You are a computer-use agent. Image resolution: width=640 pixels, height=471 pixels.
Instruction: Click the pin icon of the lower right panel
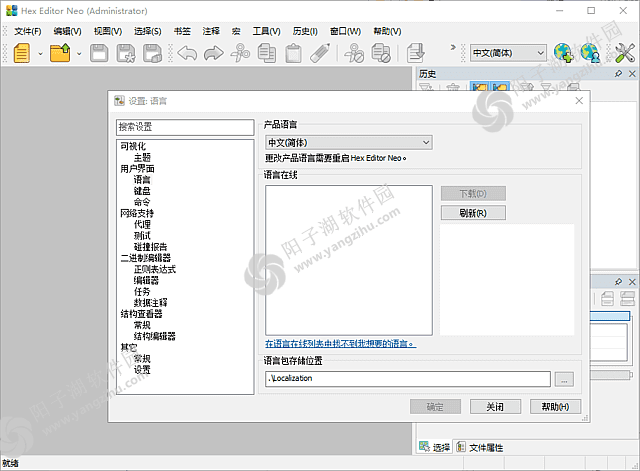point(618,282)
